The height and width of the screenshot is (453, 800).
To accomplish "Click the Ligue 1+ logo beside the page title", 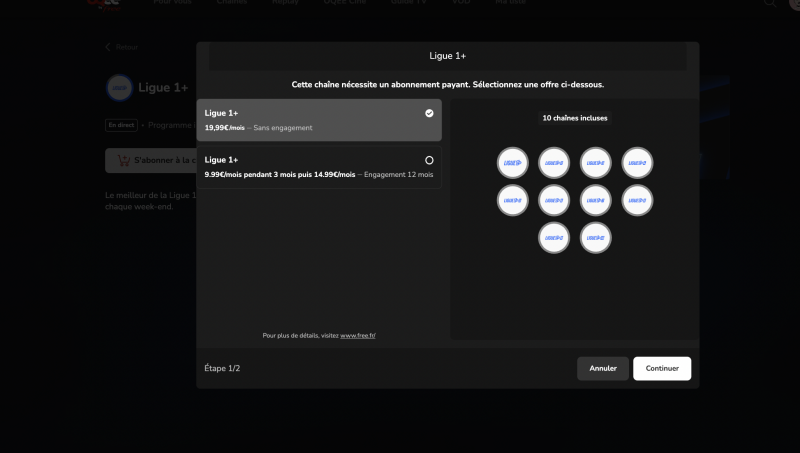I will (119, 88).
